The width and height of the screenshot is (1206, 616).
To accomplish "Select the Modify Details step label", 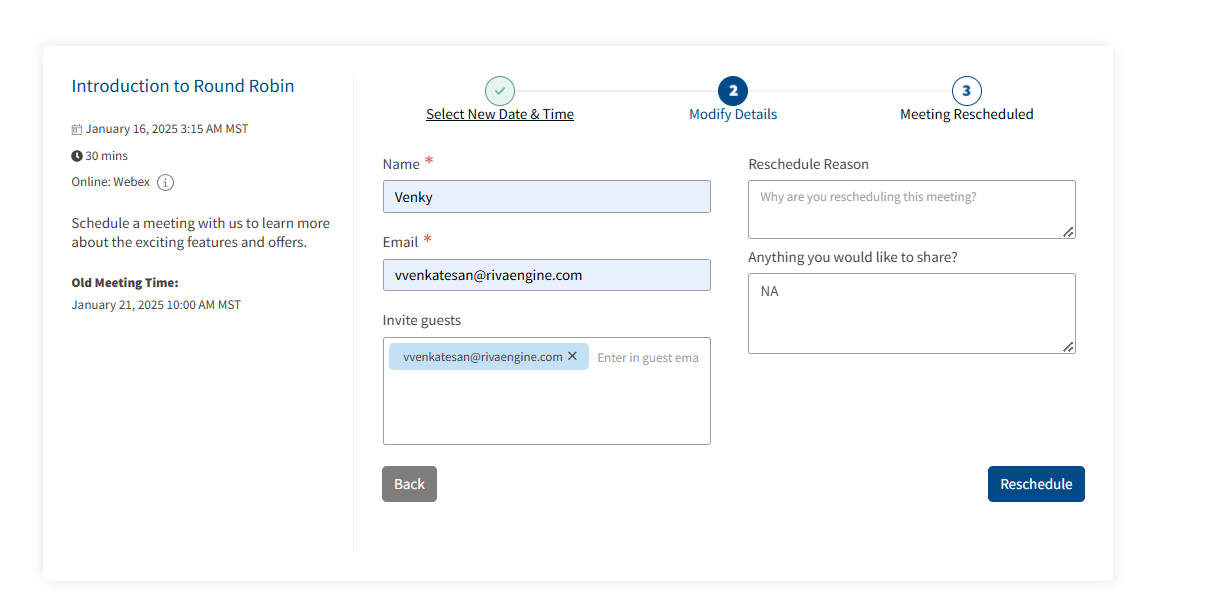I will [733, 114].
